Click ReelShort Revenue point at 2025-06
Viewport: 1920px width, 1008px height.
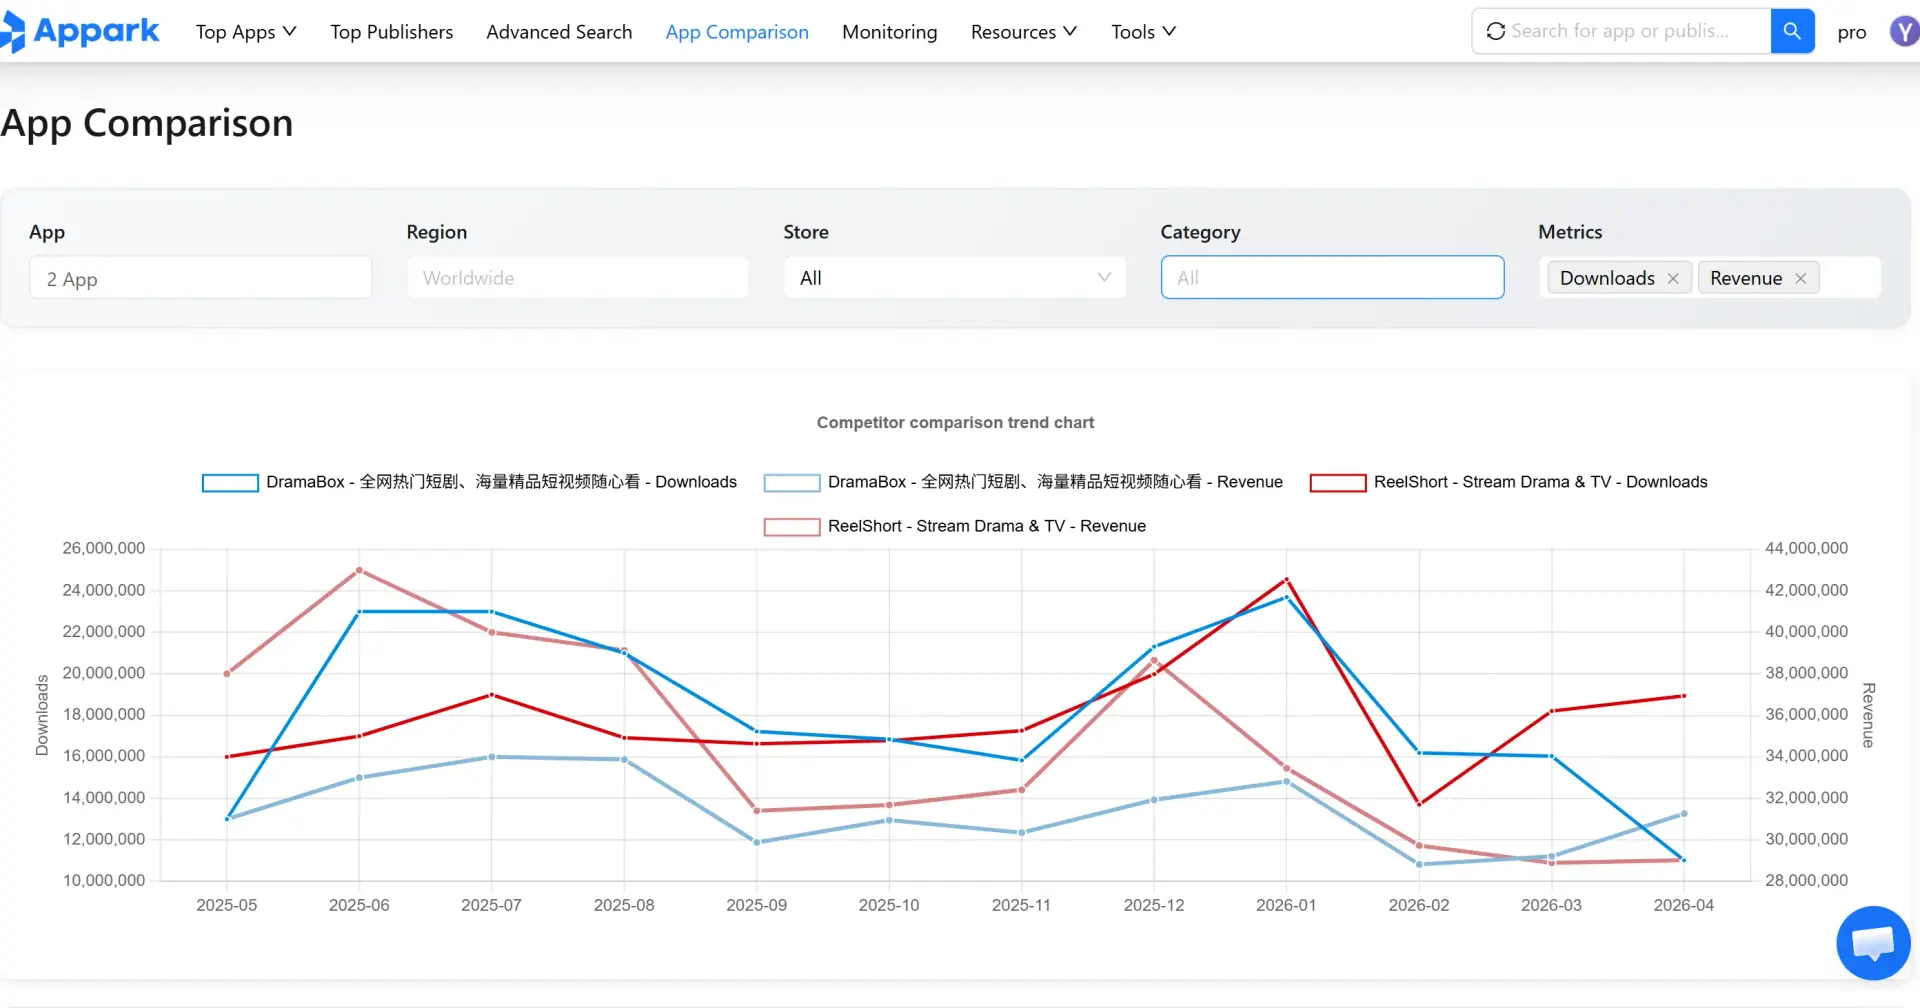(359, 570)
